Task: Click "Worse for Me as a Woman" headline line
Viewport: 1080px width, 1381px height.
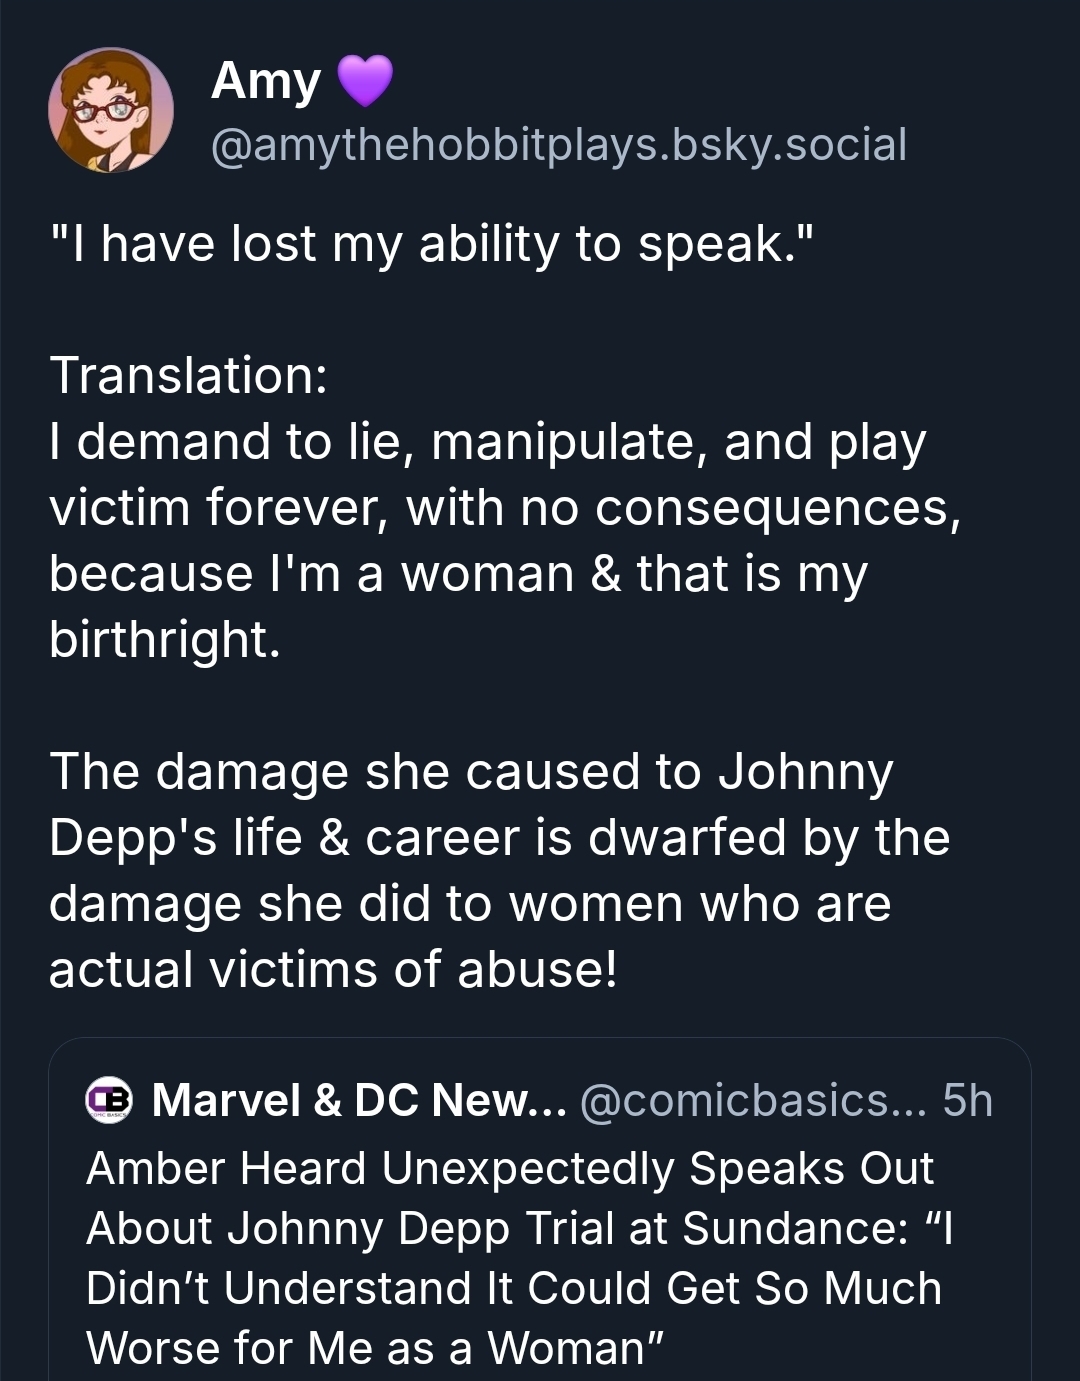Action: coord(376,1347)
